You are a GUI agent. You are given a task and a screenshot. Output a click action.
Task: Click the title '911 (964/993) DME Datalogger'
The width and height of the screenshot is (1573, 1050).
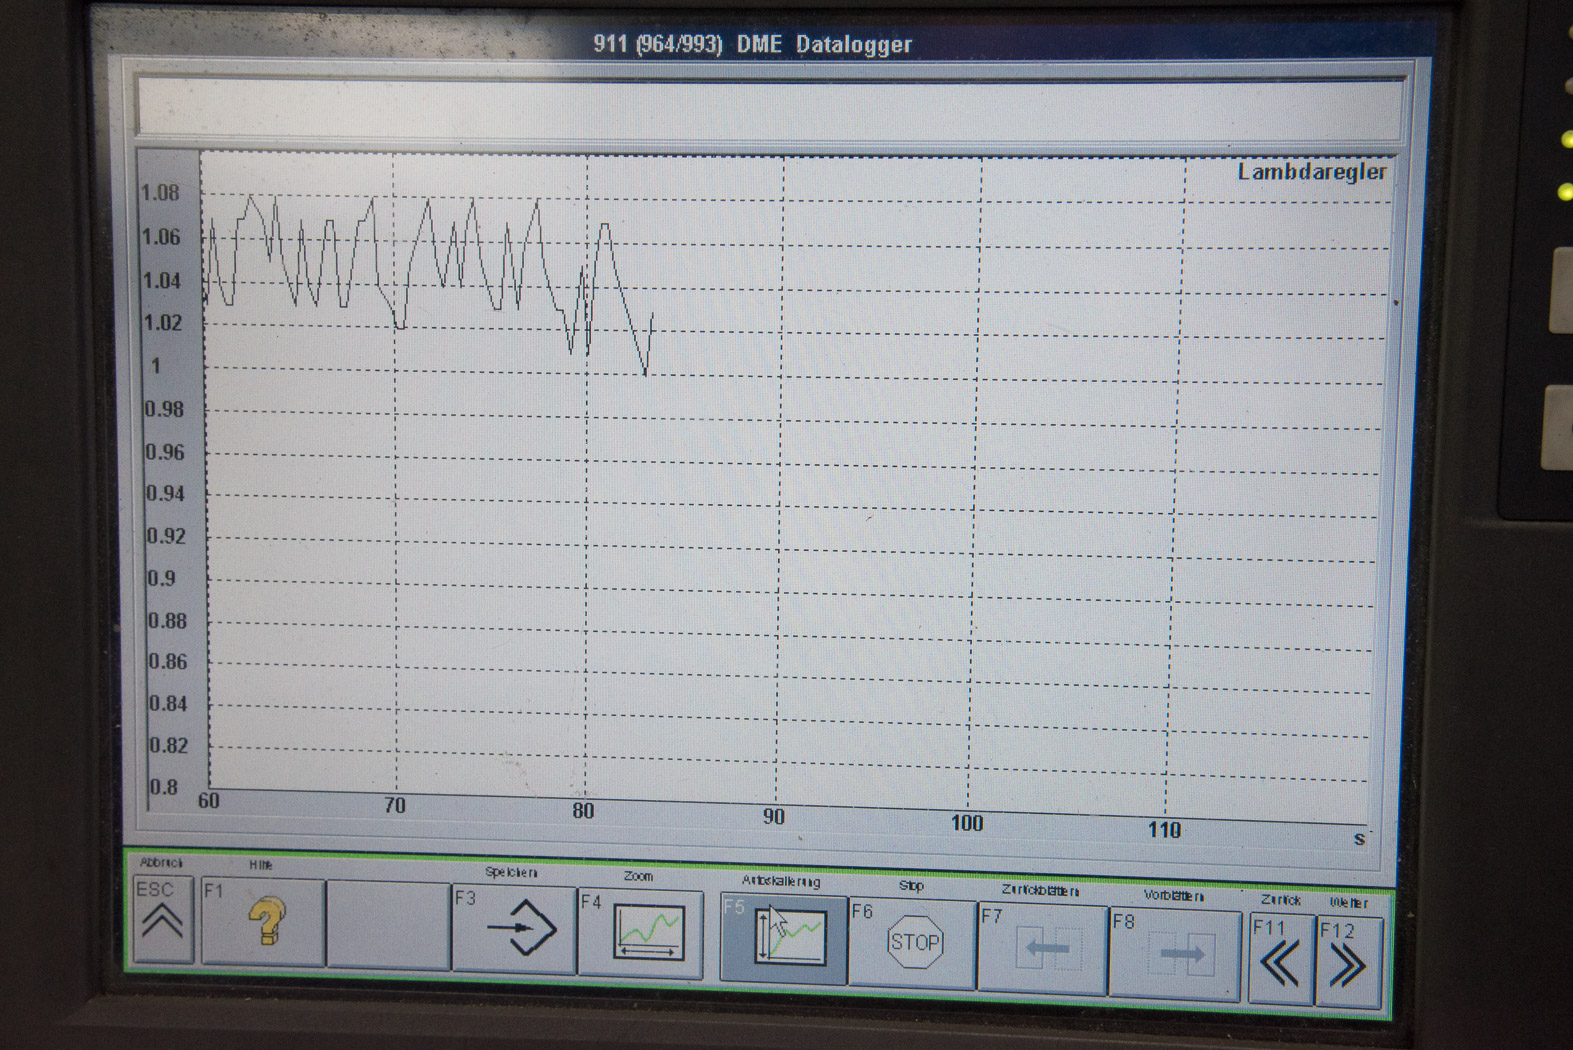point(752,44)
